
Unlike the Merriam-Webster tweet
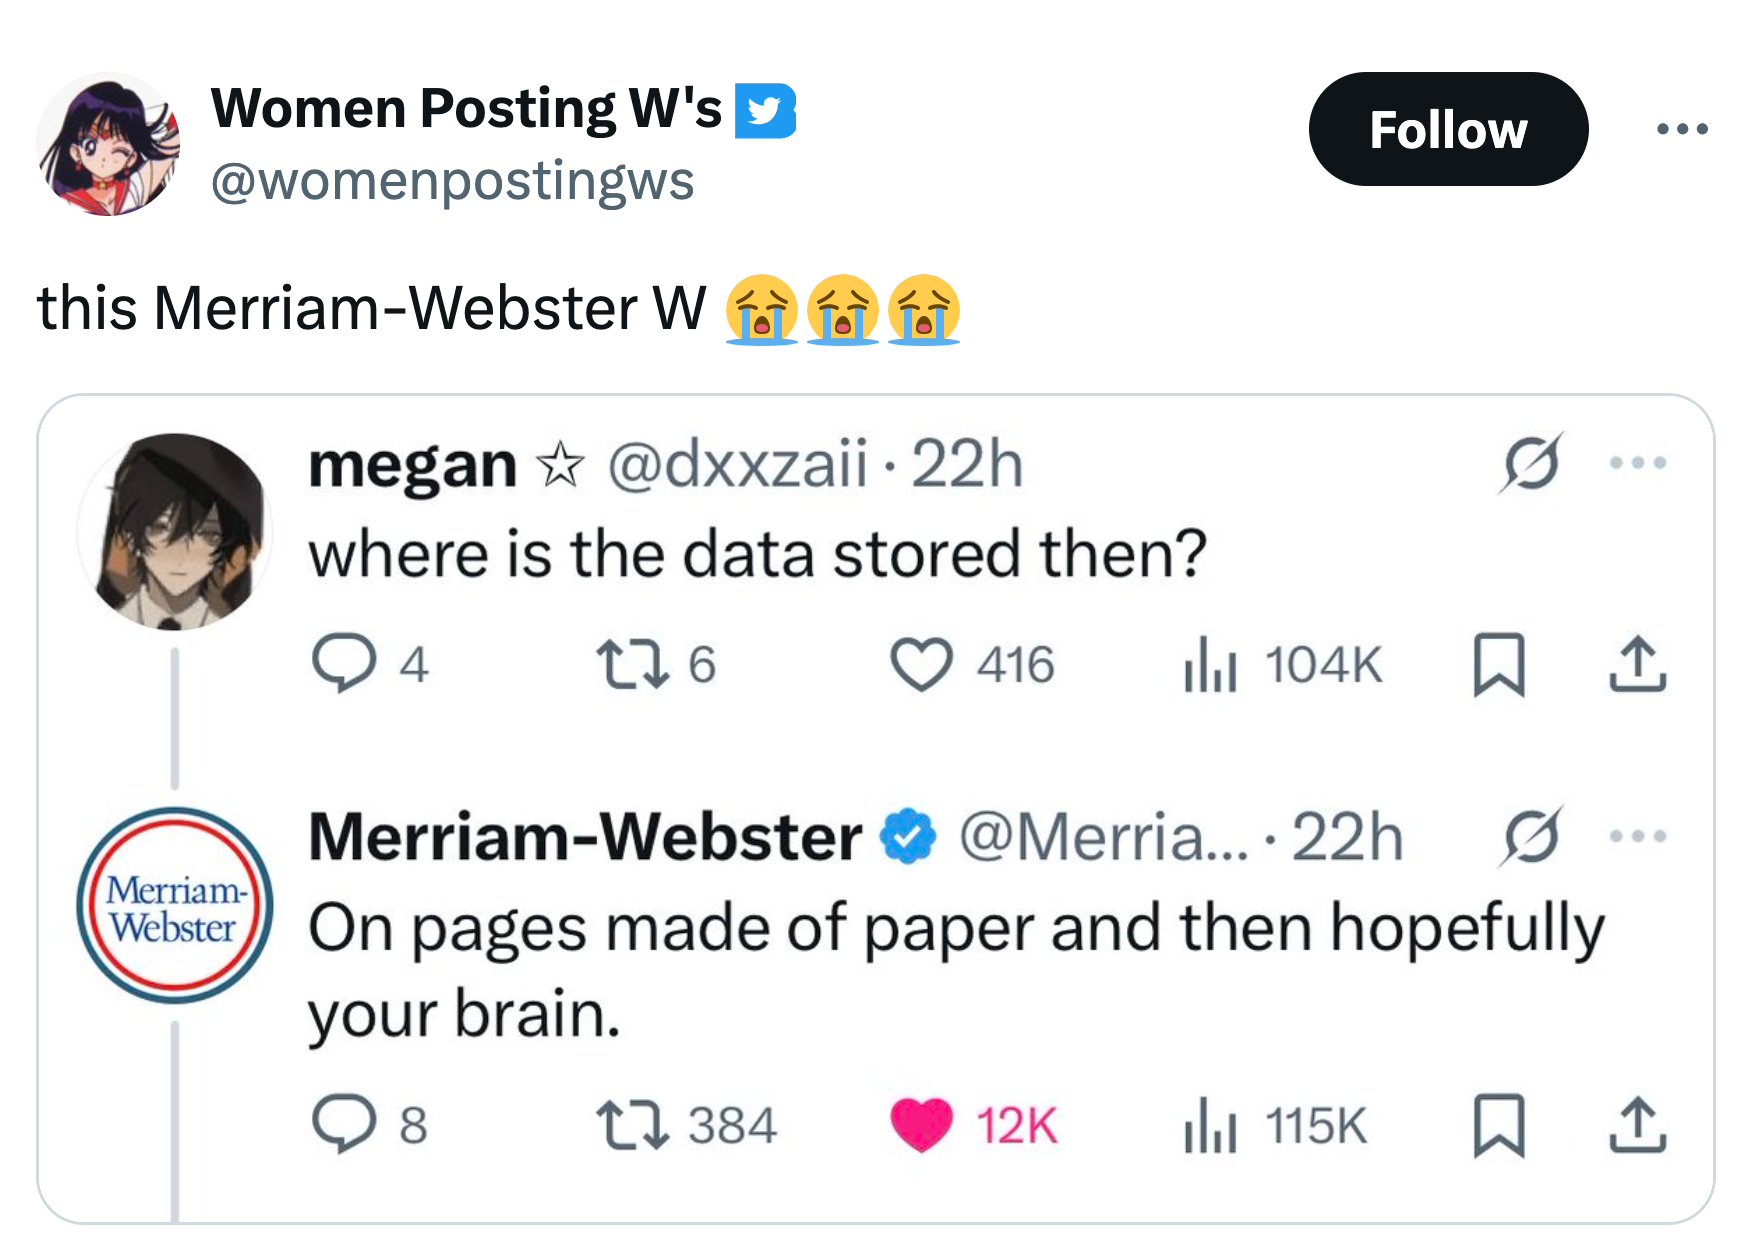click(x=921, y=1125)
